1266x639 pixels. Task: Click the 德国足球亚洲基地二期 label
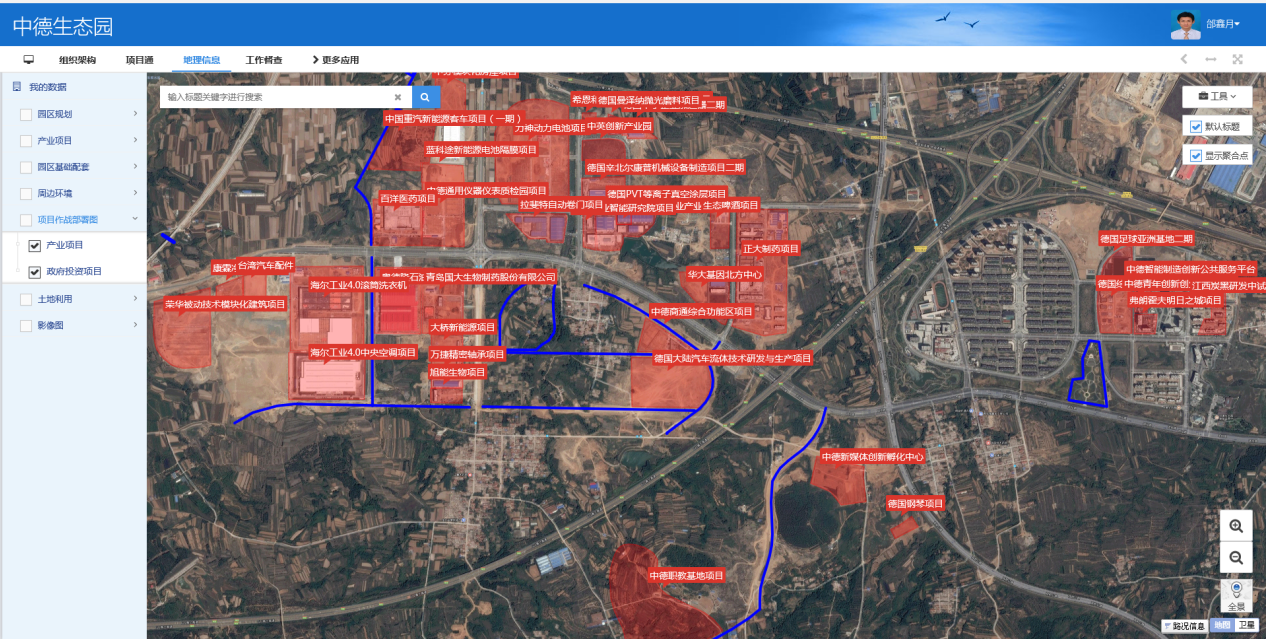coord(1146,239)
